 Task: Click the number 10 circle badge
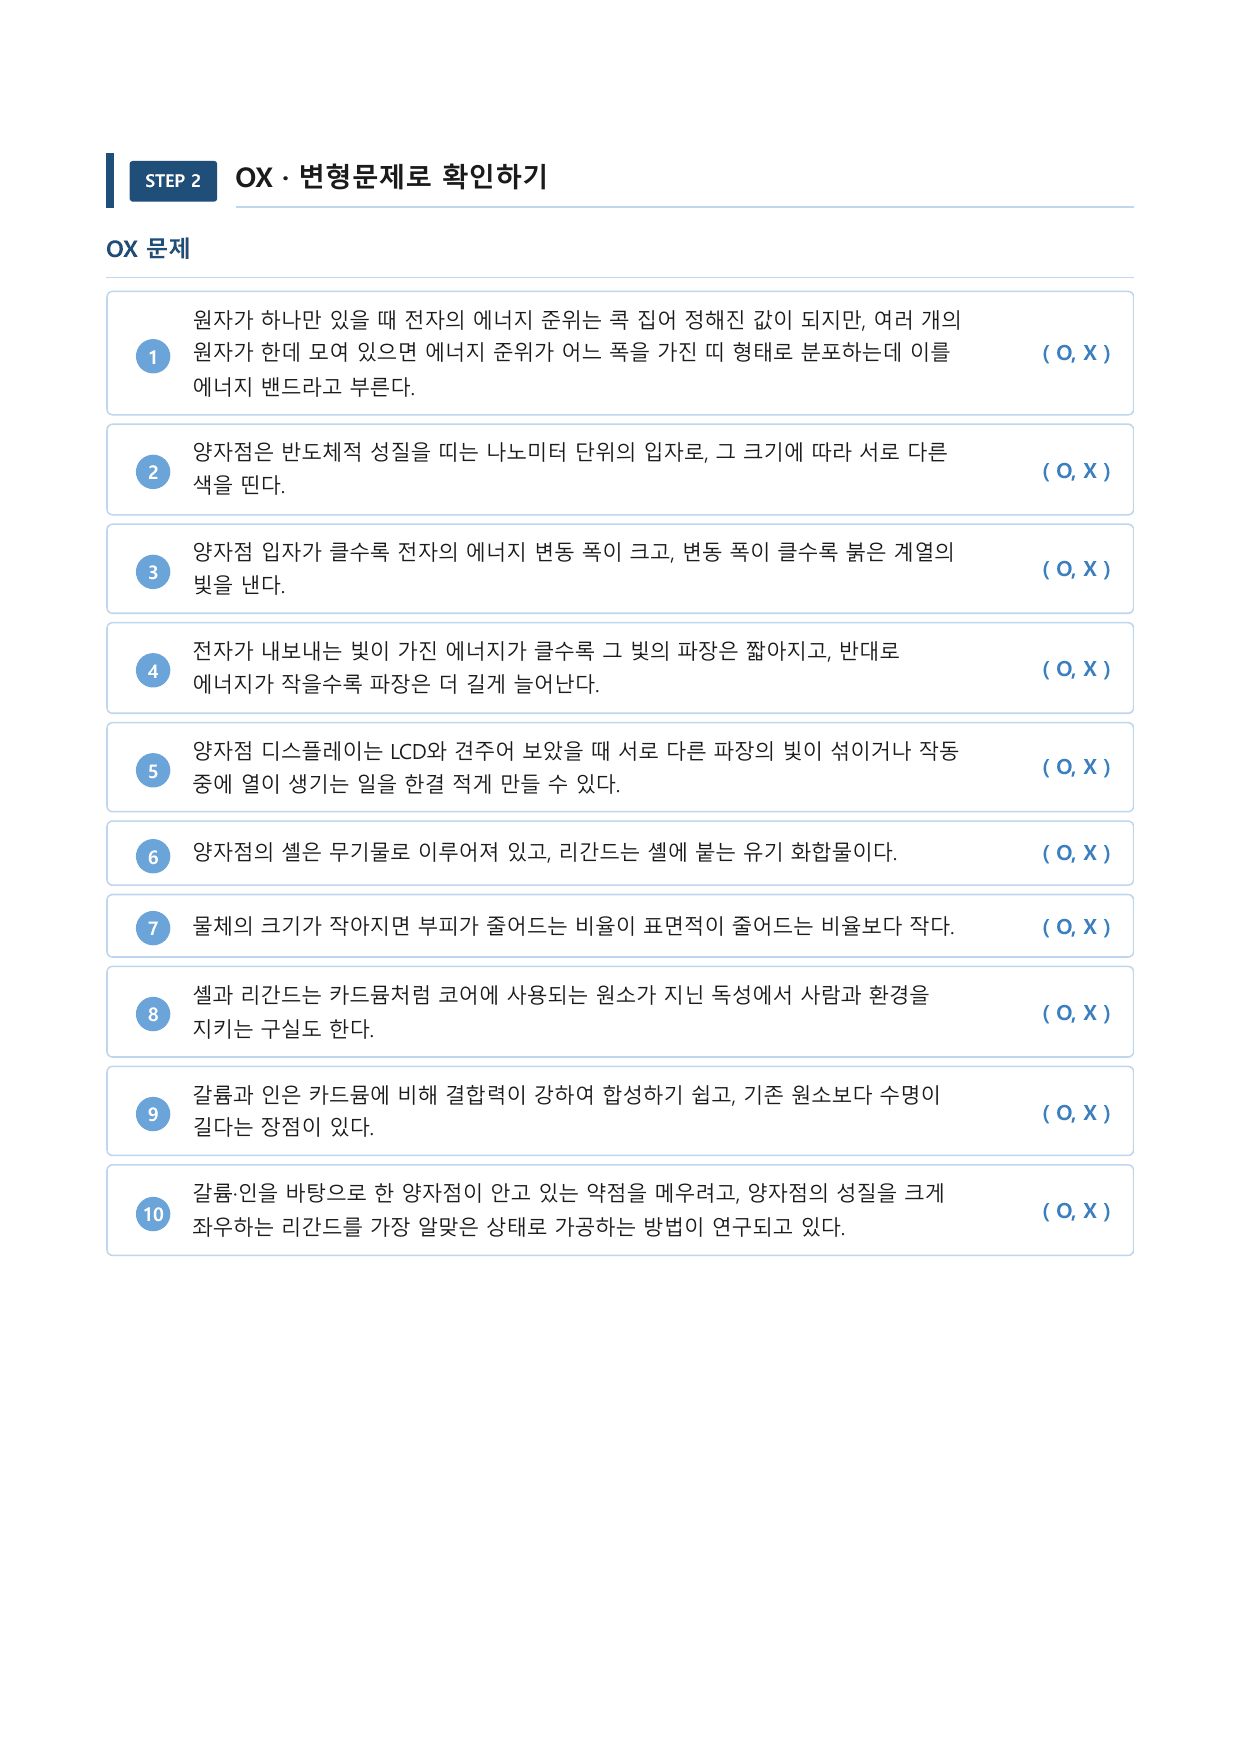coord(153,1214)
